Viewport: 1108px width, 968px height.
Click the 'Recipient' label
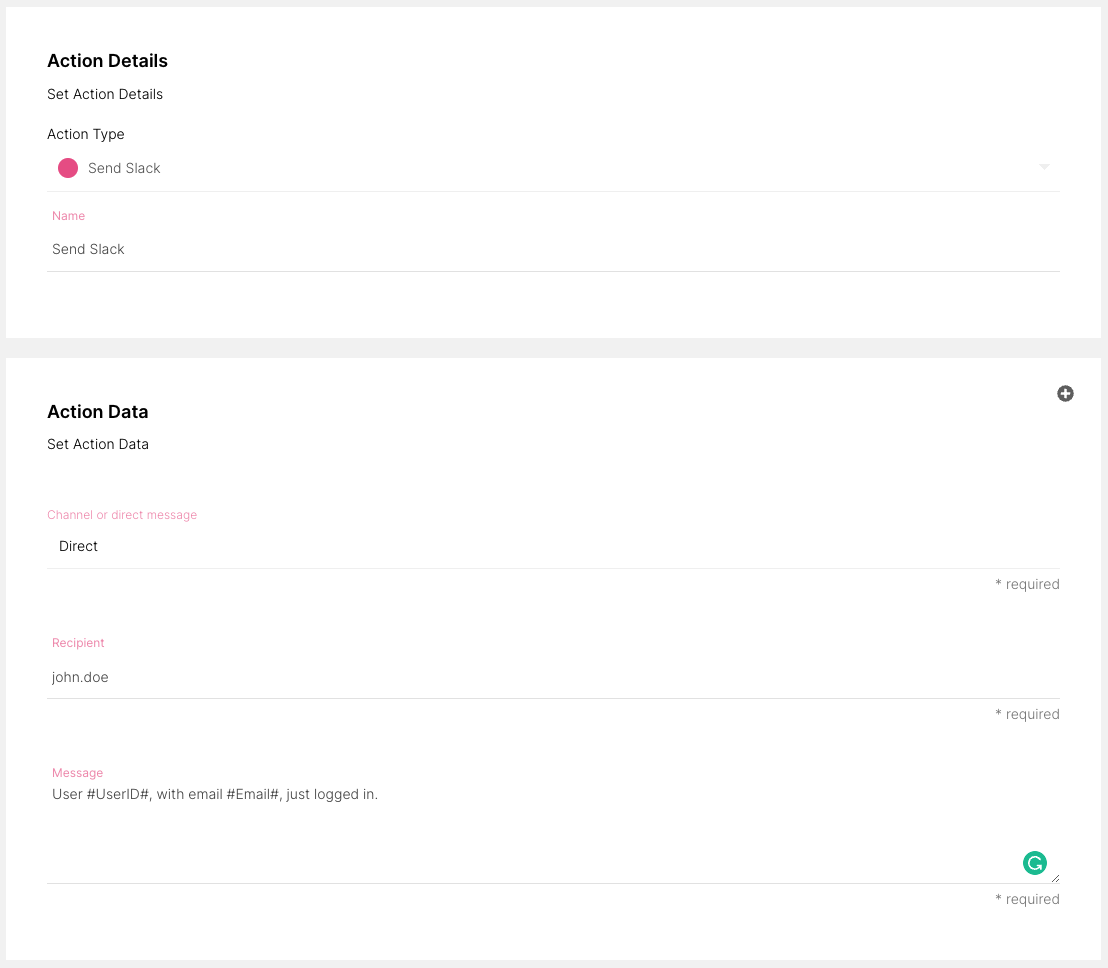pos(78,643)
